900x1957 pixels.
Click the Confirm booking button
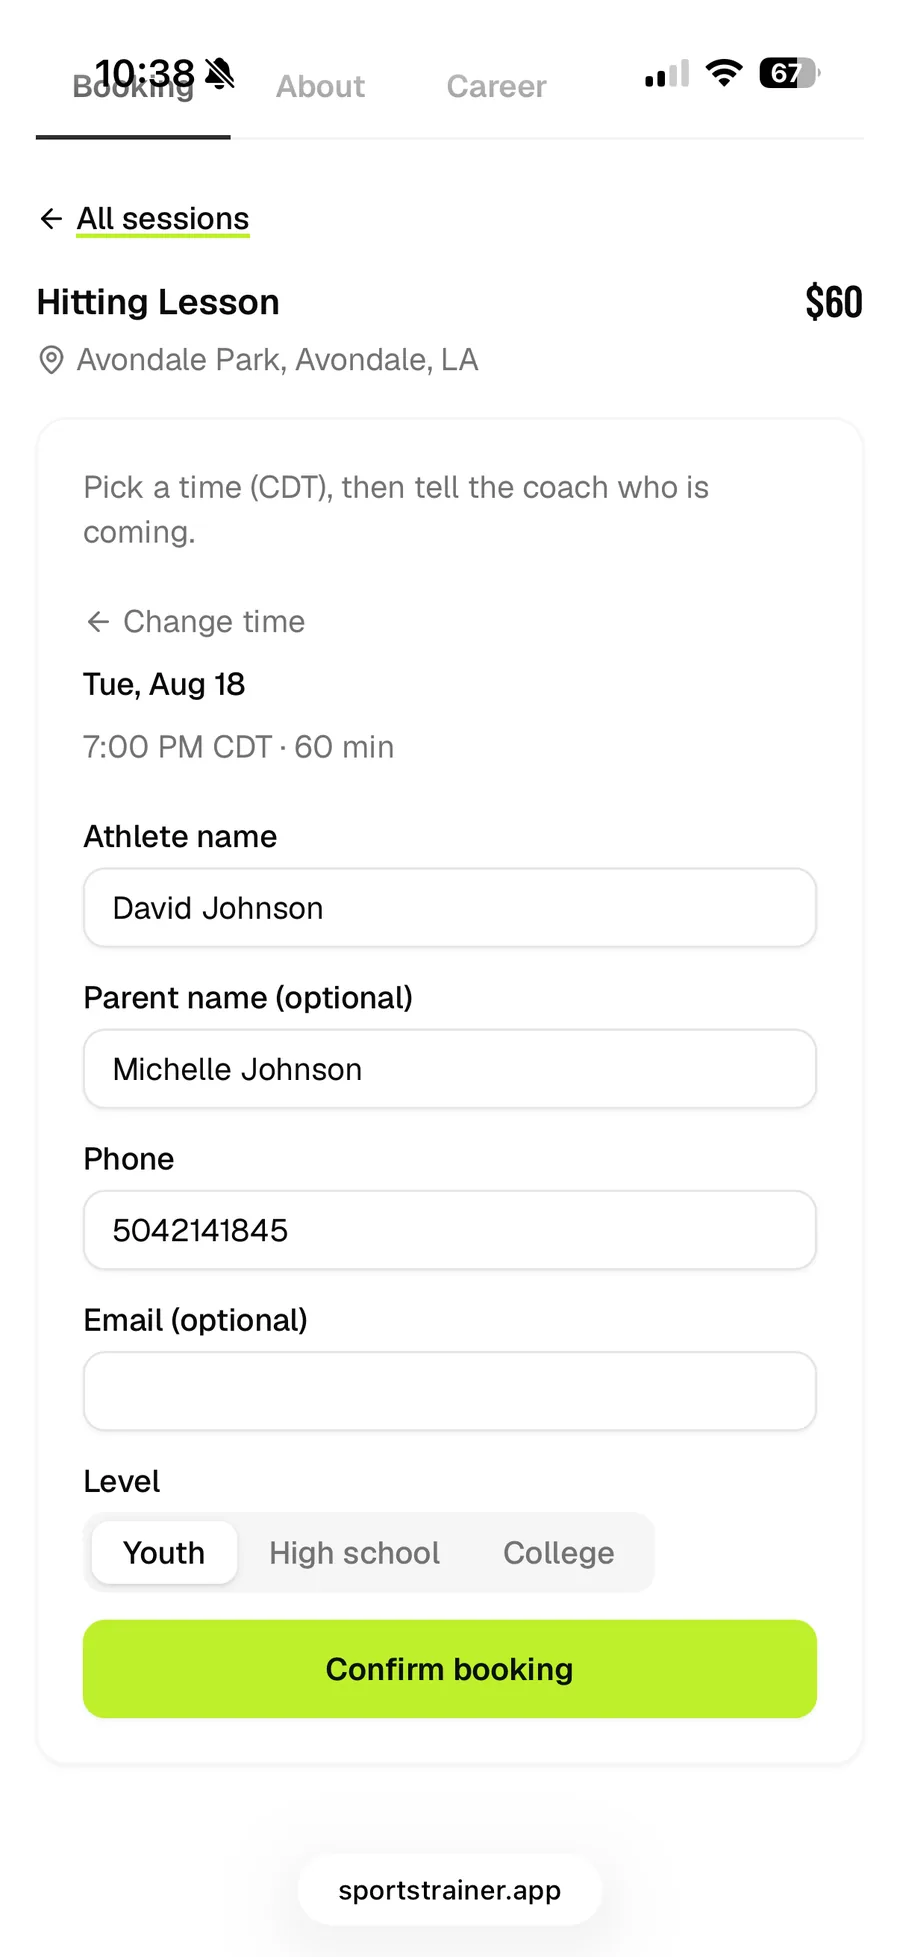450,1669
